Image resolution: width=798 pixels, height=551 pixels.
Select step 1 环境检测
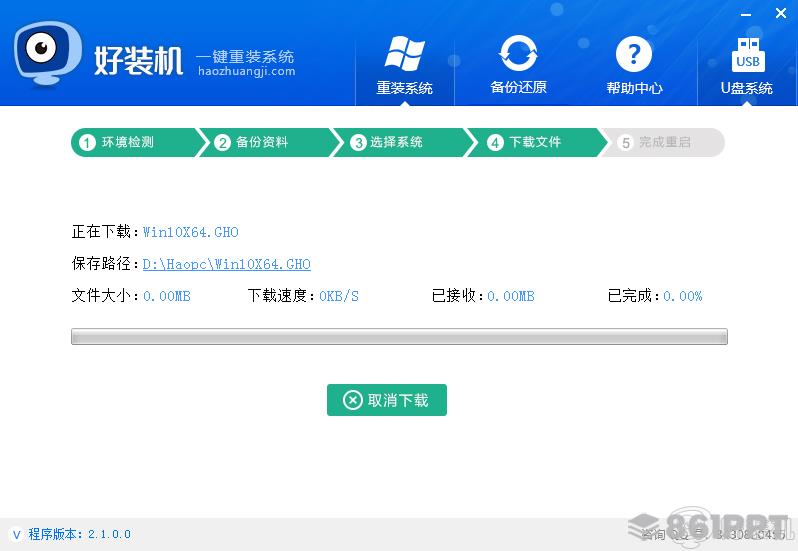135,142
